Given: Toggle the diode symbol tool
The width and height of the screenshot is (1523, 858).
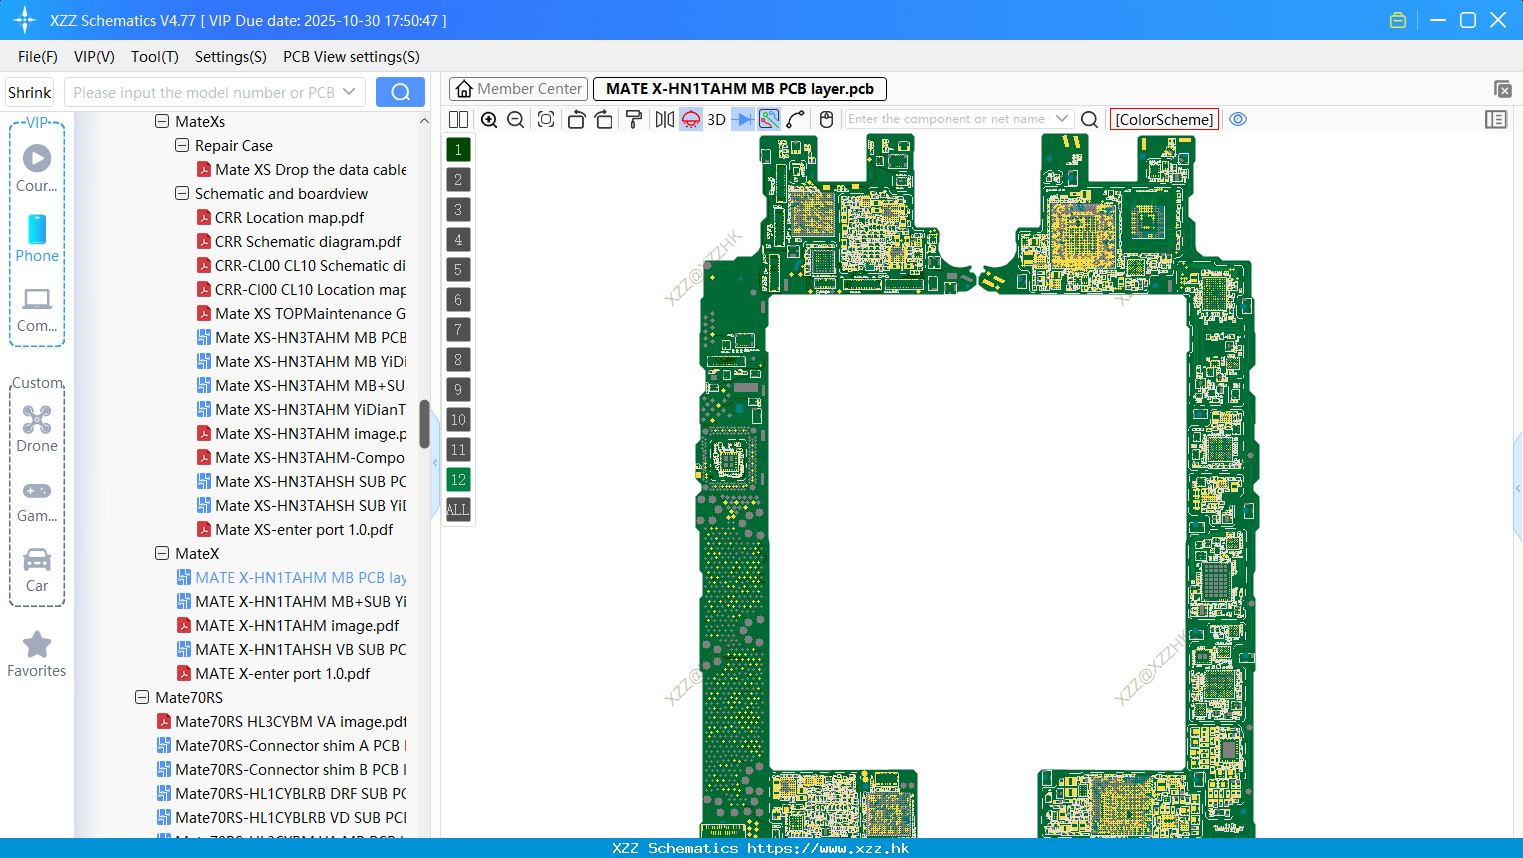Looking at the screenshot, I should [743, 119].
